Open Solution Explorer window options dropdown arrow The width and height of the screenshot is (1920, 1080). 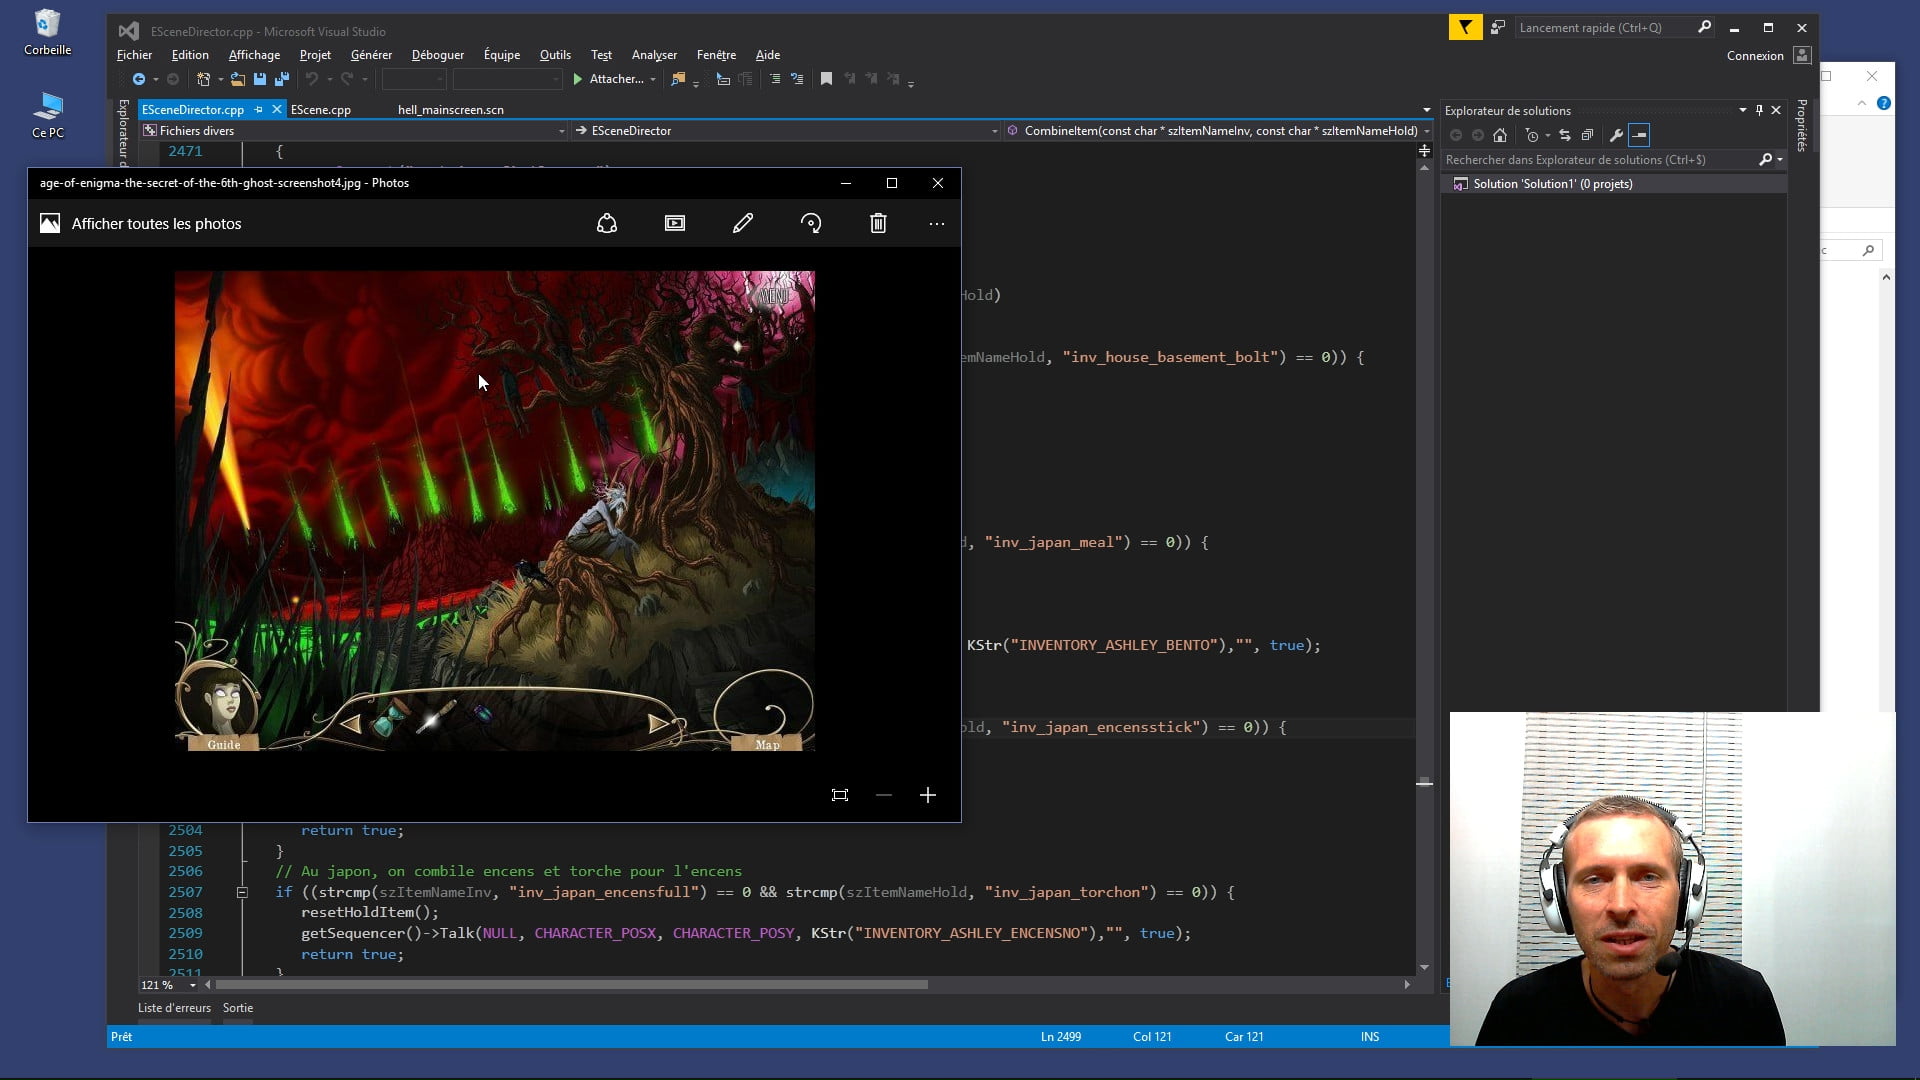coord(1743,110)
